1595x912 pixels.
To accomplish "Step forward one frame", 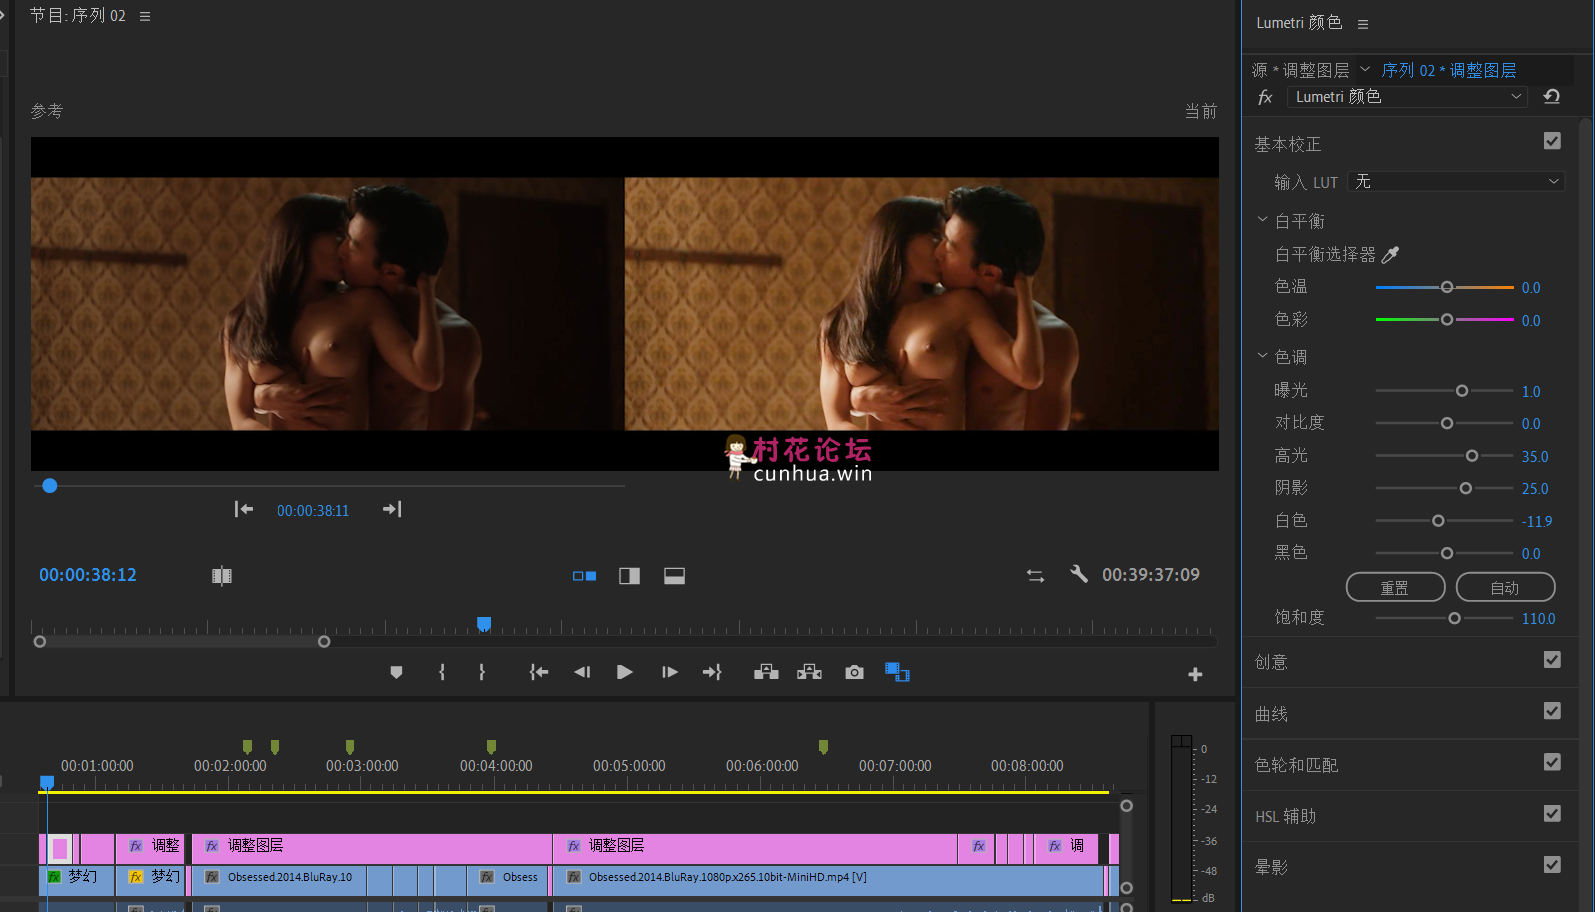I will (x=669, y=673).
